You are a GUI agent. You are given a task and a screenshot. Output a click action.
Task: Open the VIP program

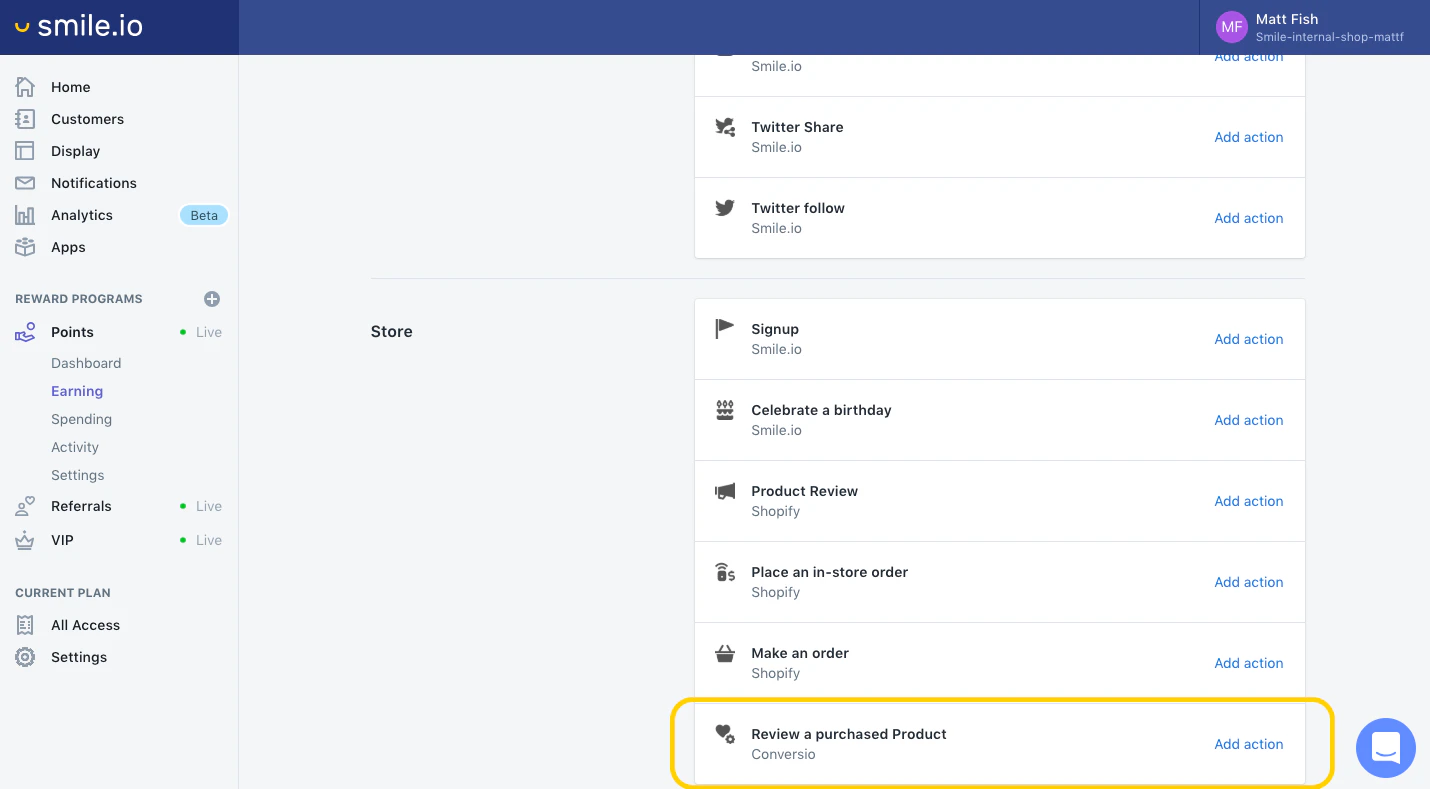[63, 540]
